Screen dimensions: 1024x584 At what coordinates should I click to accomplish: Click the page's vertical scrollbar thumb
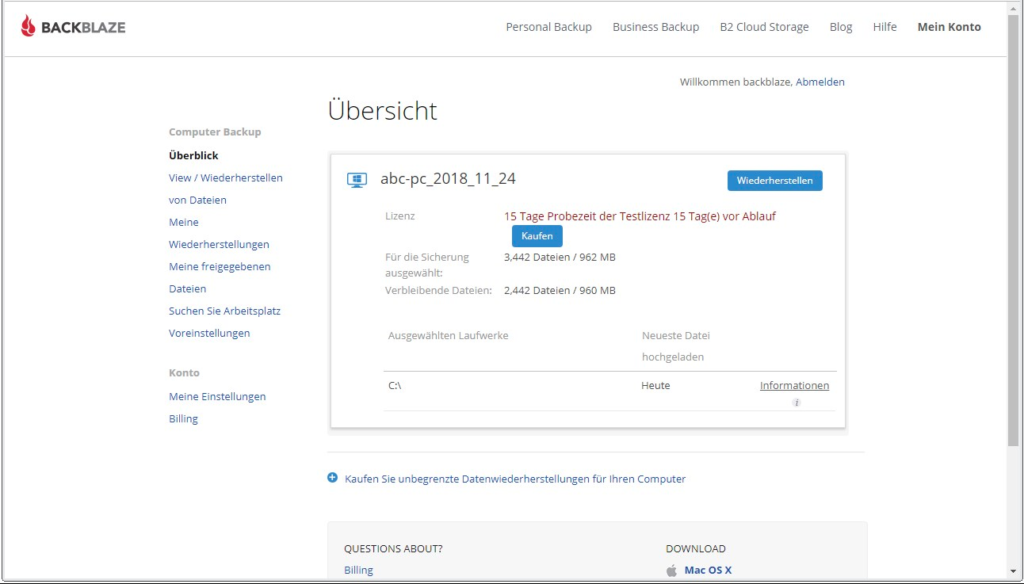pyautogui.click(x=1013, y=230)
